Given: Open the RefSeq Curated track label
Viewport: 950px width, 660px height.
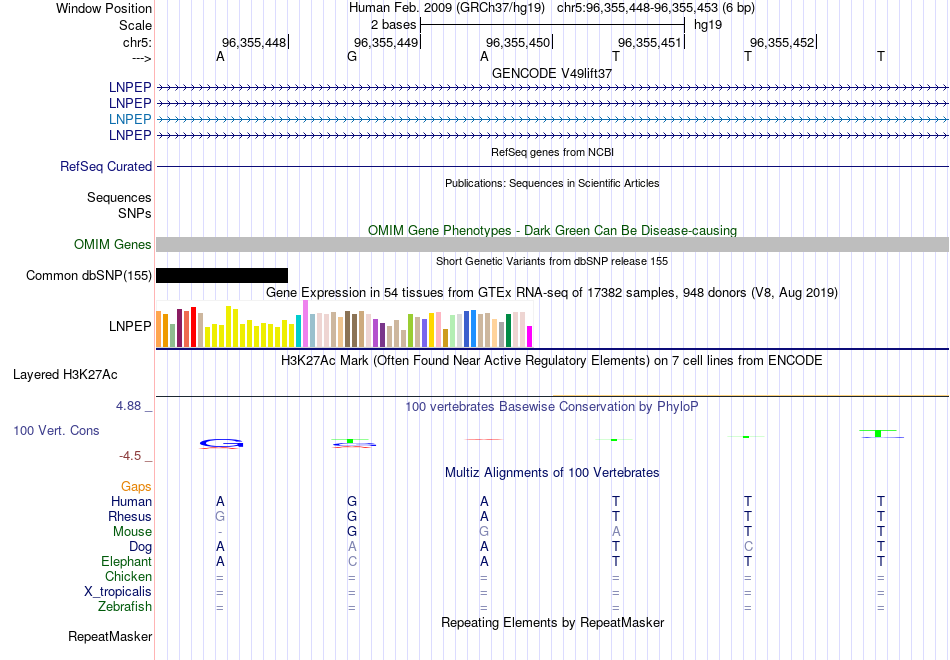Looking at the screenshot, I should coord(106,166).
